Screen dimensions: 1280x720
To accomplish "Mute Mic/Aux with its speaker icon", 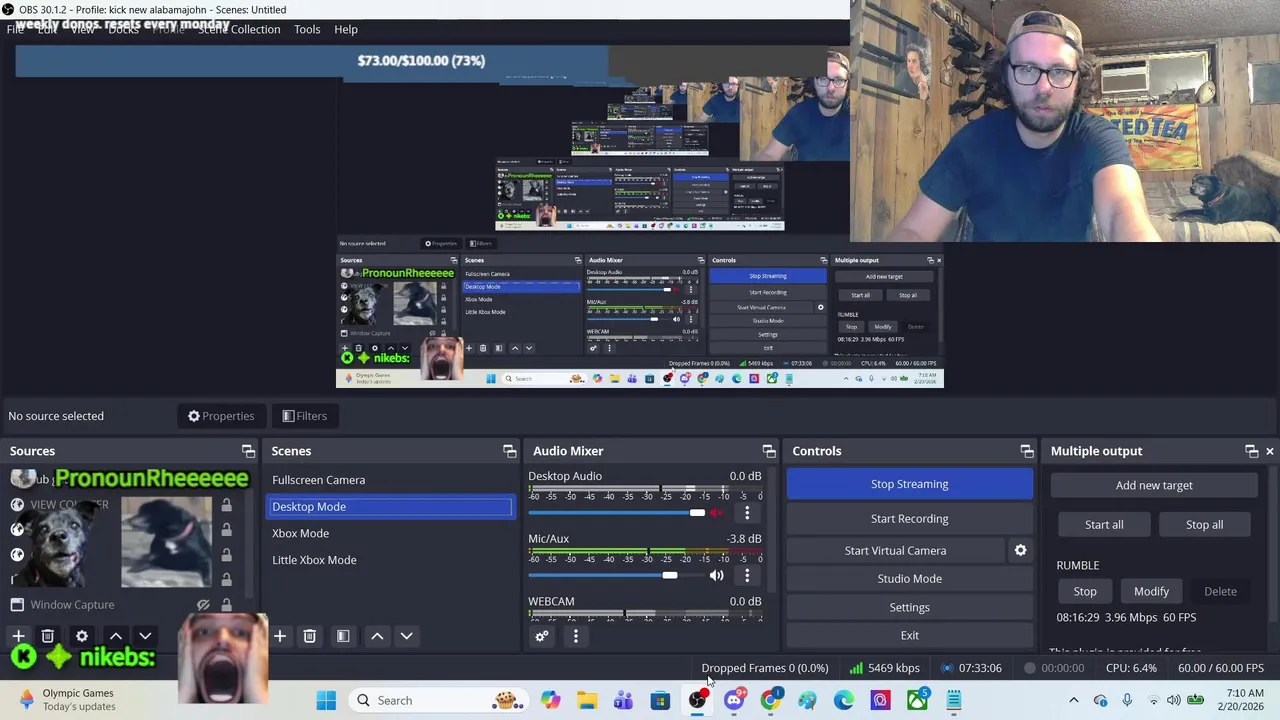I will tap(716, 575).
